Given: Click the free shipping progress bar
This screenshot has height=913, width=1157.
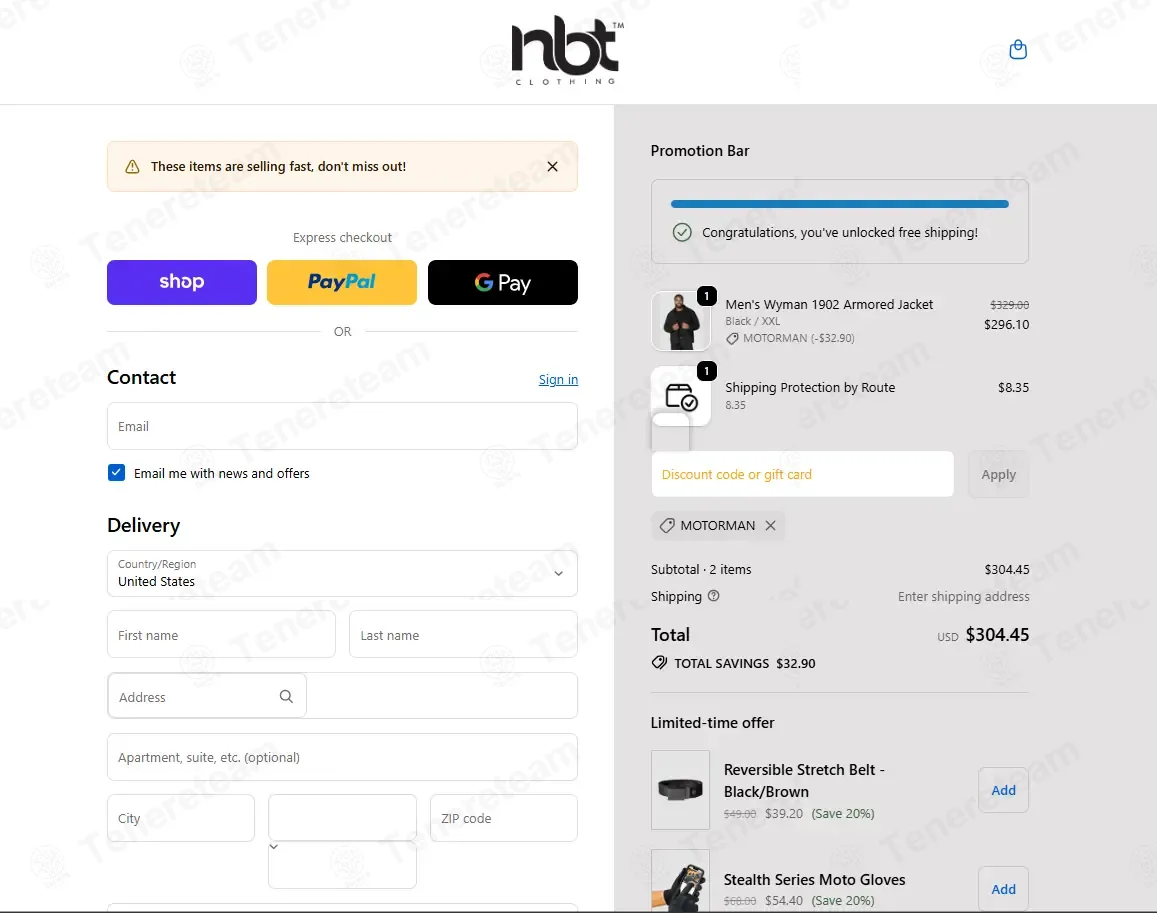Looking at the screenshot, I should click(x=840, y=204).
